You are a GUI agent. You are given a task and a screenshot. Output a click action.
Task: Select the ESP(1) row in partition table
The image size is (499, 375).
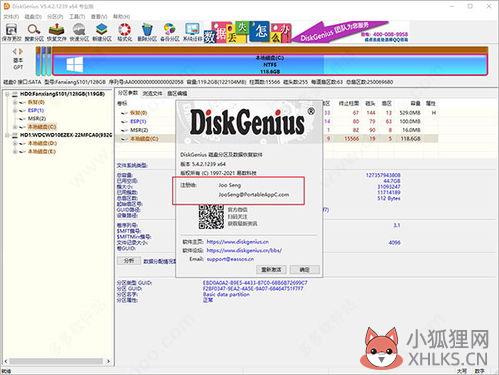277,121
